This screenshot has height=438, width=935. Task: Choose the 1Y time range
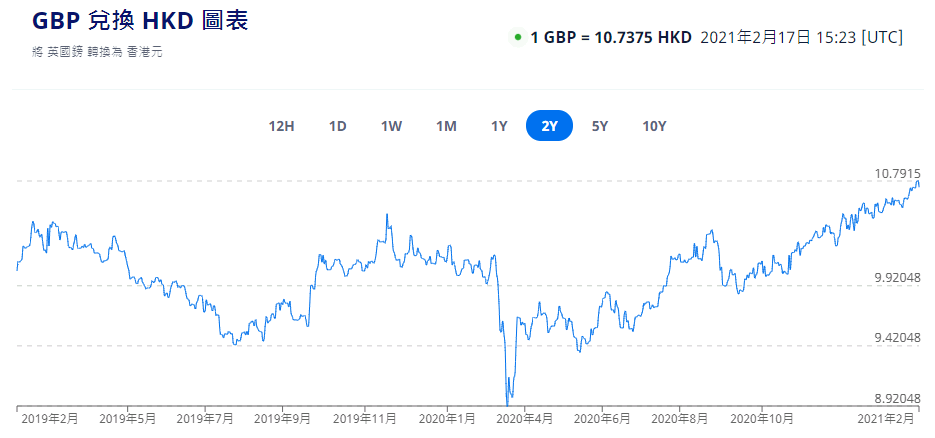pyautogui.click(x=499, y=126)
